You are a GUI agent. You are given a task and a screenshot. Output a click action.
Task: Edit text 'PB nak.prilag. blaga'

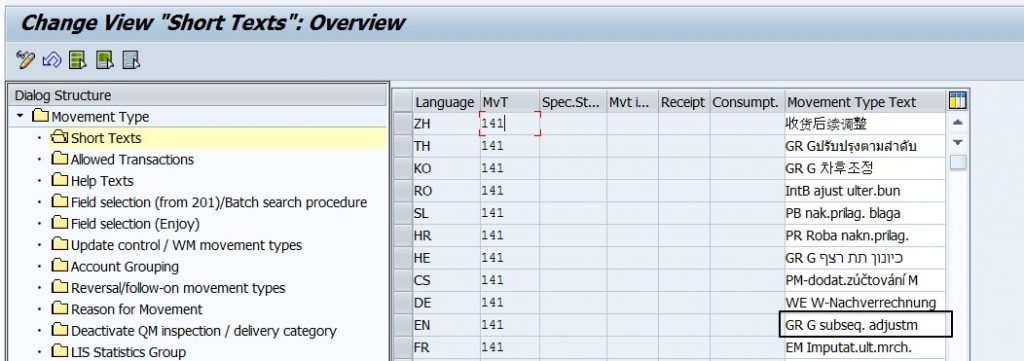(865, 213)
